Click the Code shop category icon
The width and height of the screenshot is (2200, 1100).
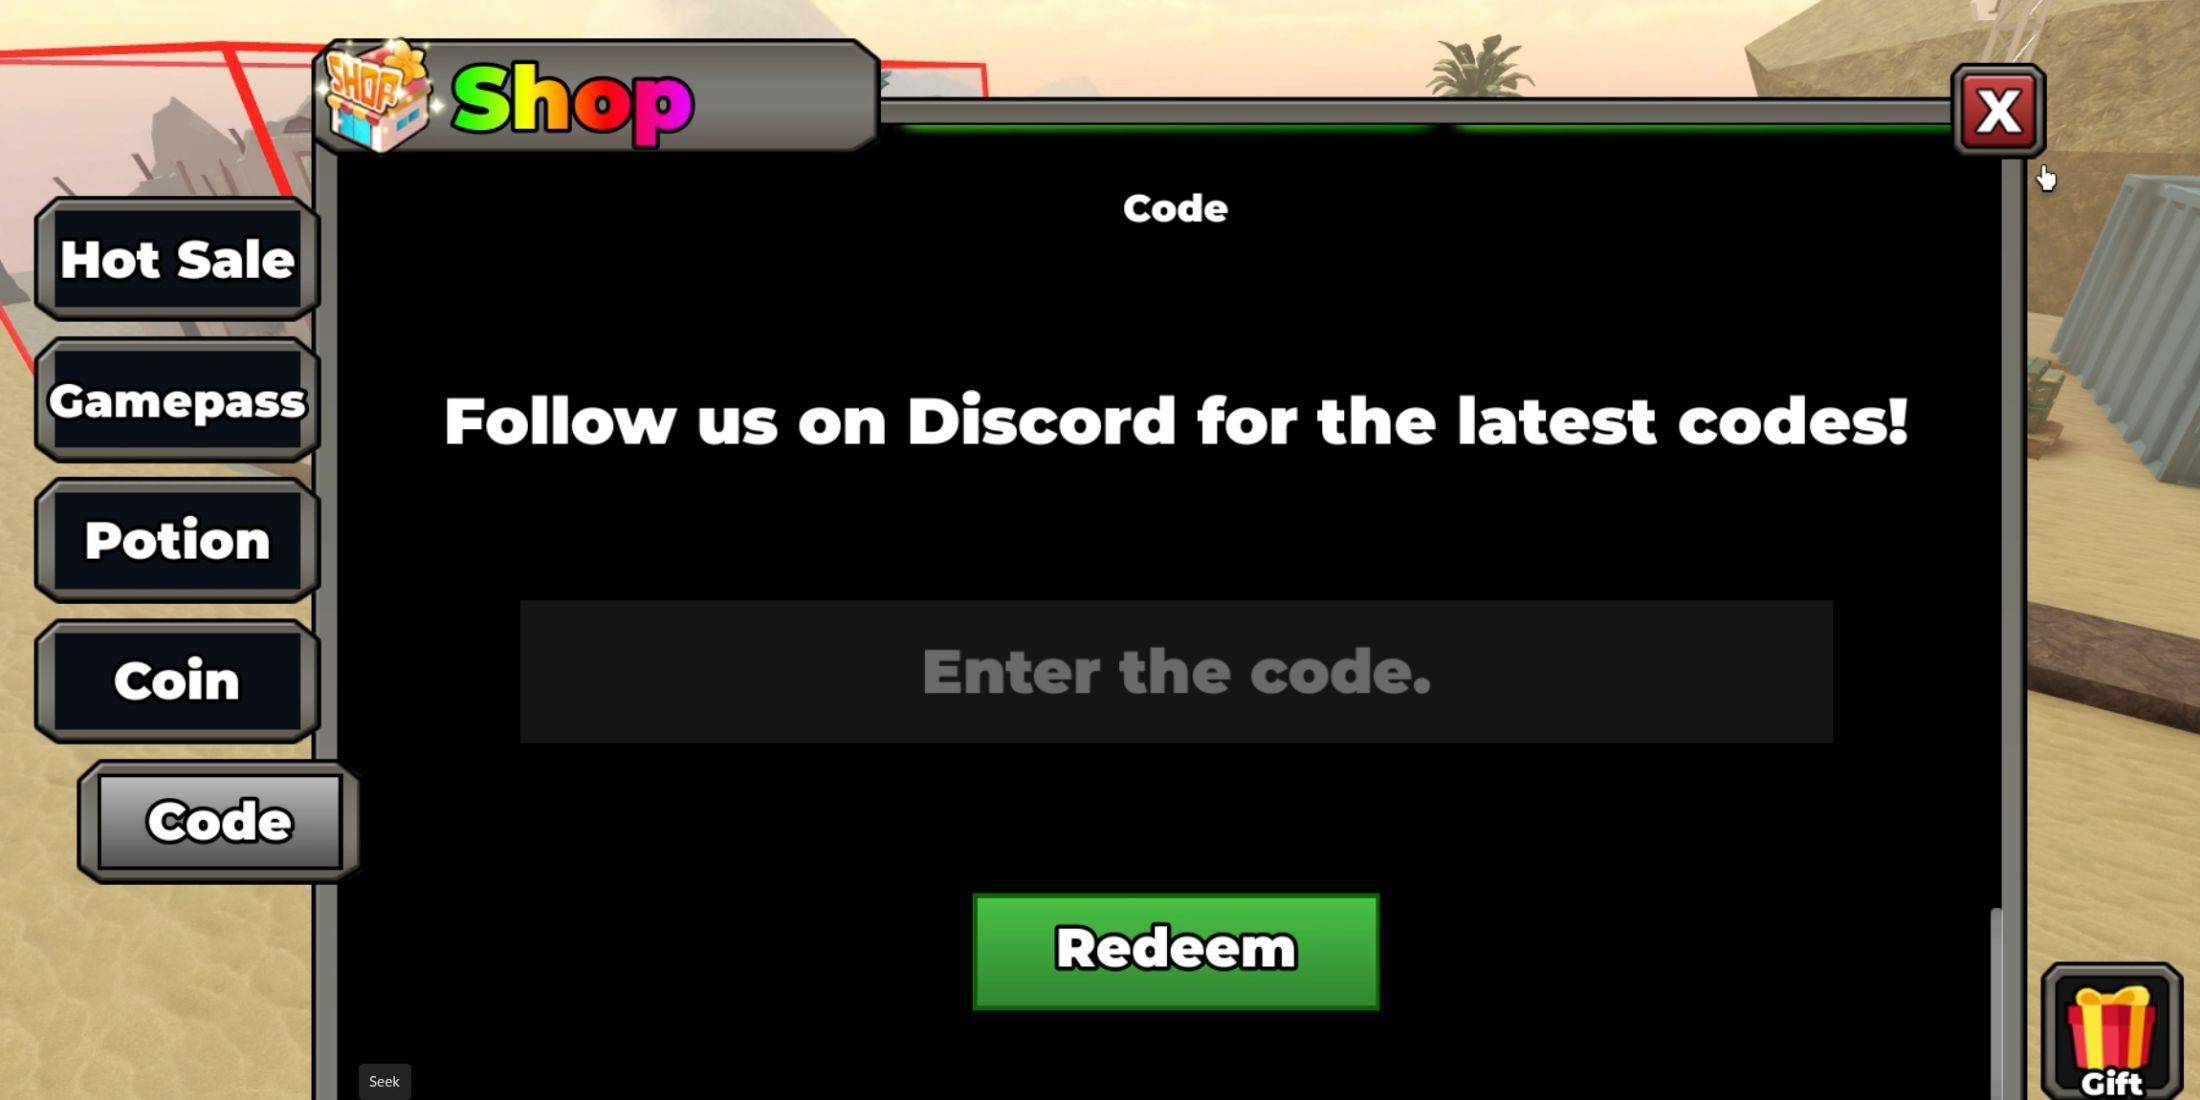pos(216,822)
